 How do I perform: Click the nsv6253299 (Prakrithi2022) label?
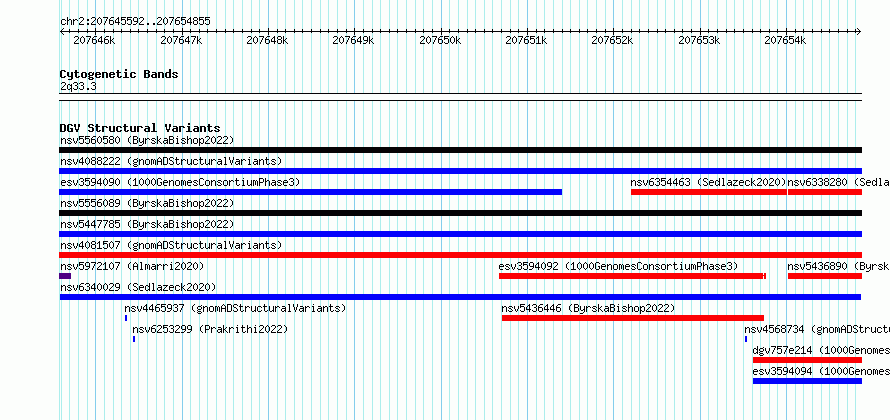[210, 329]
